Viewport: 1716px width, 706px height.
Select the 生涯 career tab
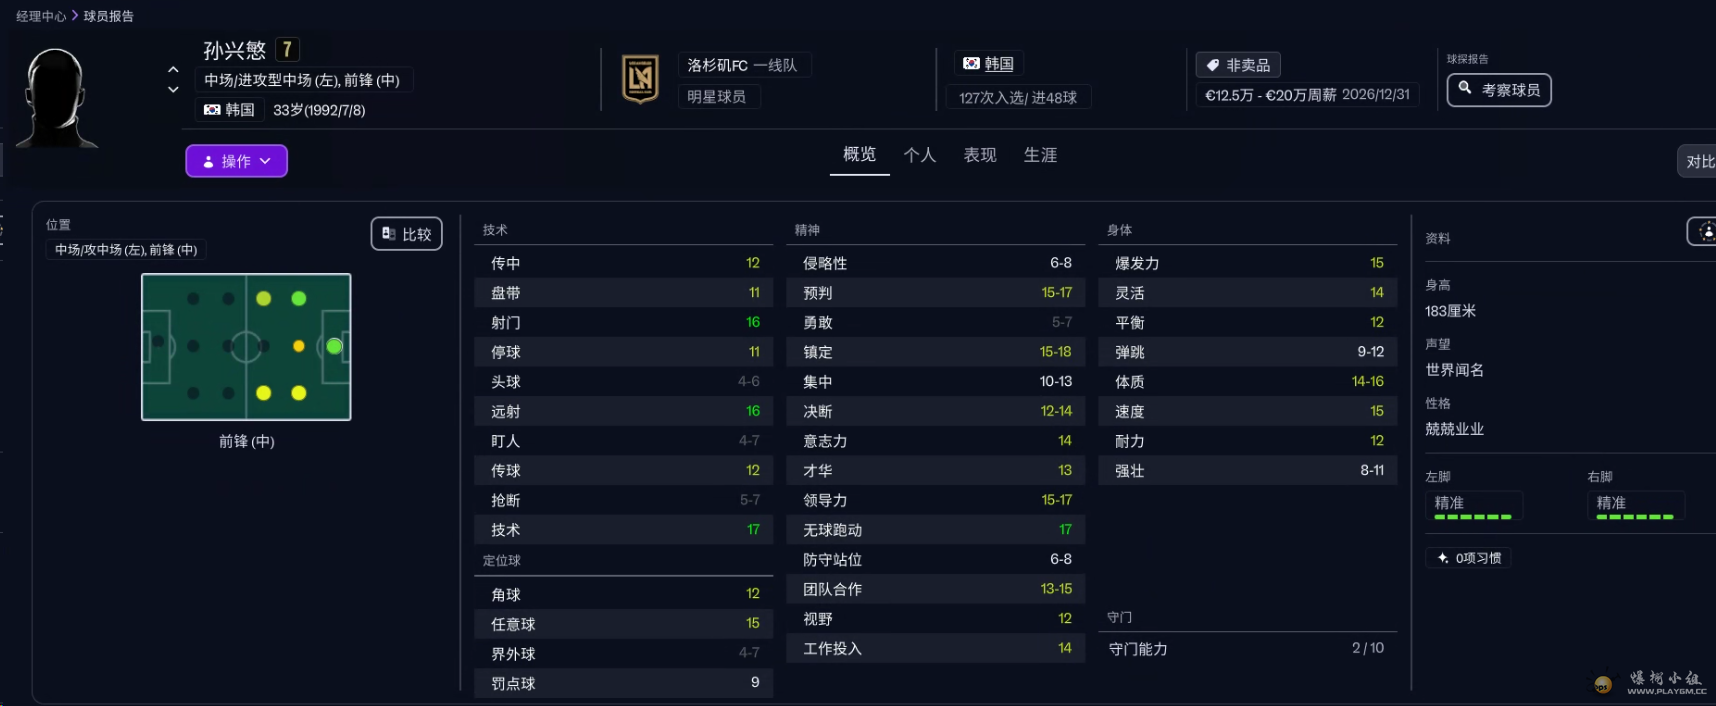[x=1040, y=155]
